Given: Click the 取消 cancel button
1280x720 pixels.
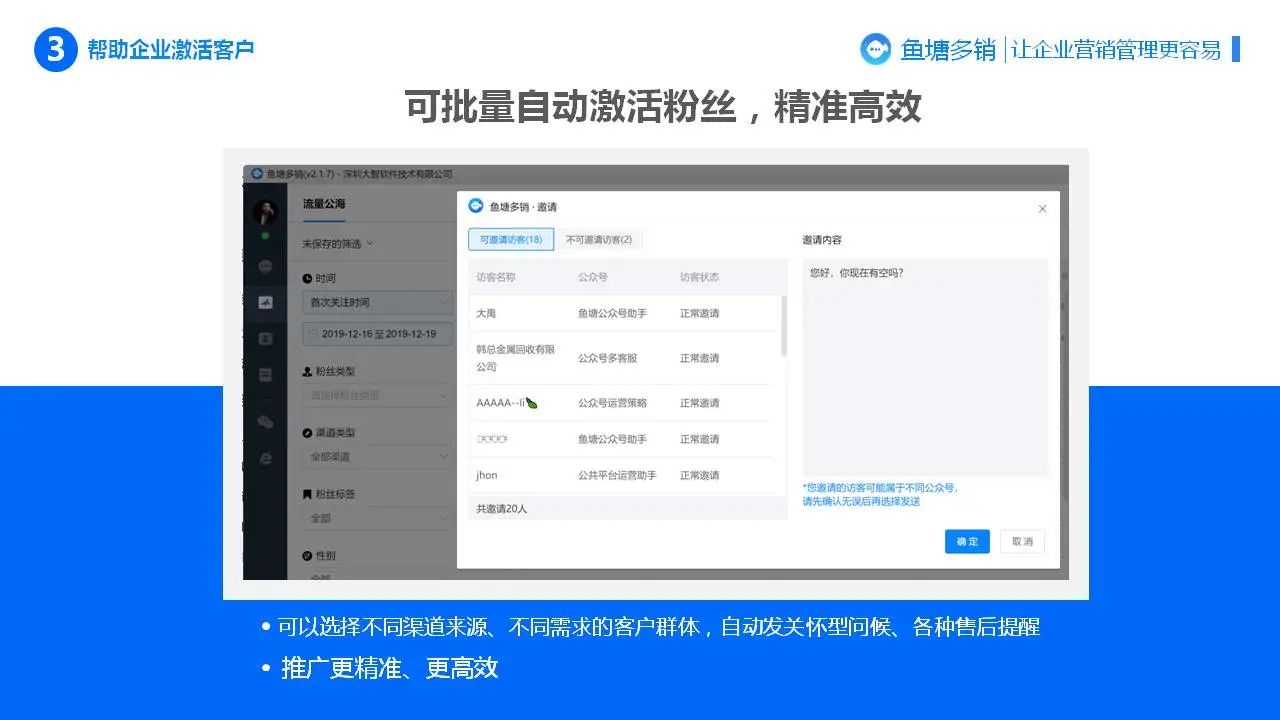Looking at the screenshot, I should pyautogui.click(x=1021, y=541).
